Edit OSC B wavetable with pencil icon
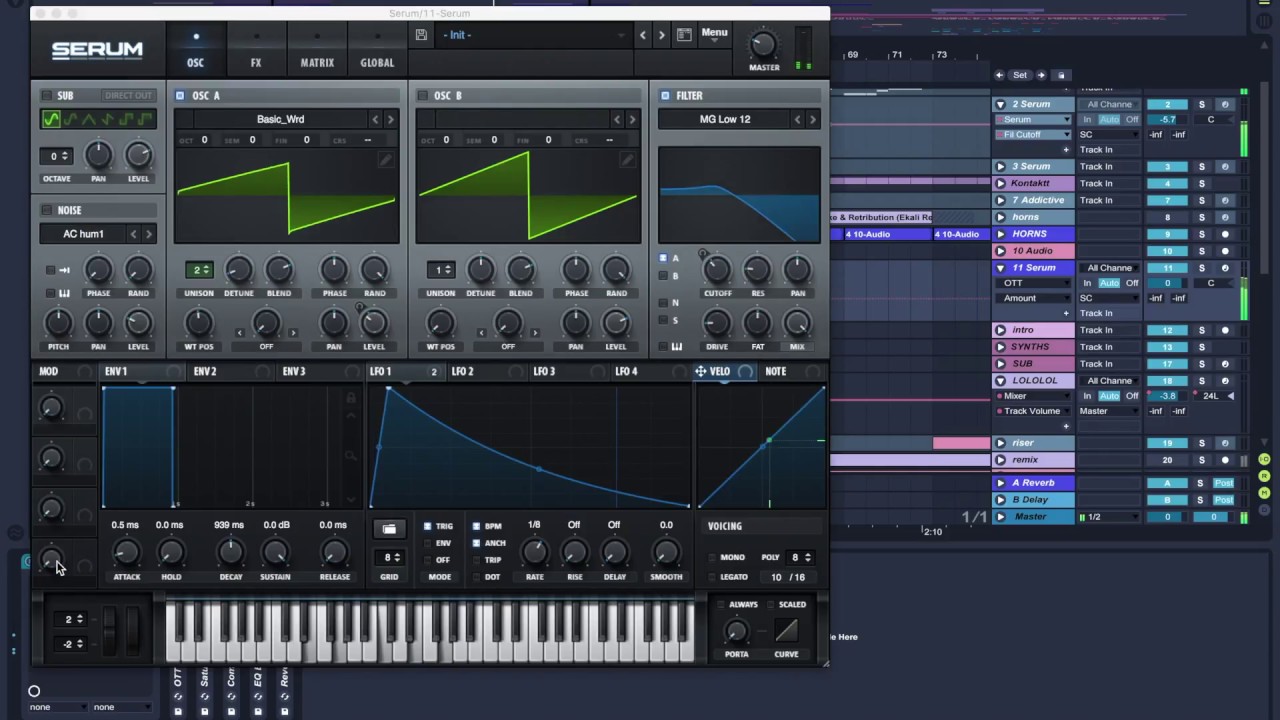 pyautogui.click(x=627, y=160)
